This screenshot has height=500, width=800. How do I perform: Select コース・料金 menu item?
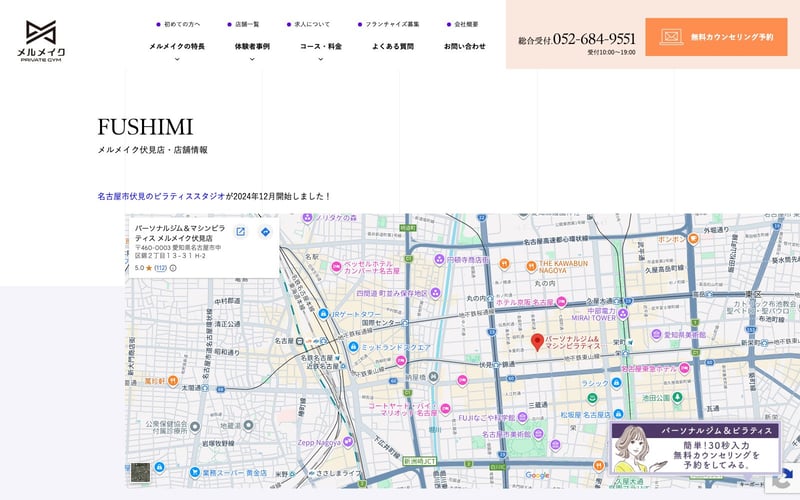tap(320, 46)
